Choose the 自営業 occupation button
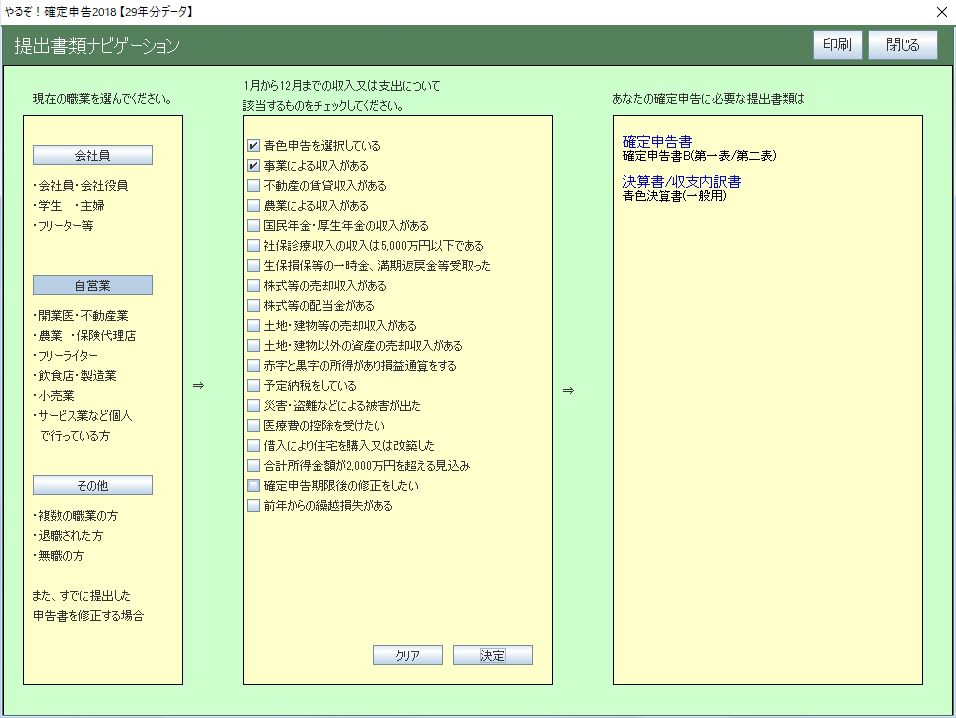This screenshot has width=956, height=718. pos(93,285)
